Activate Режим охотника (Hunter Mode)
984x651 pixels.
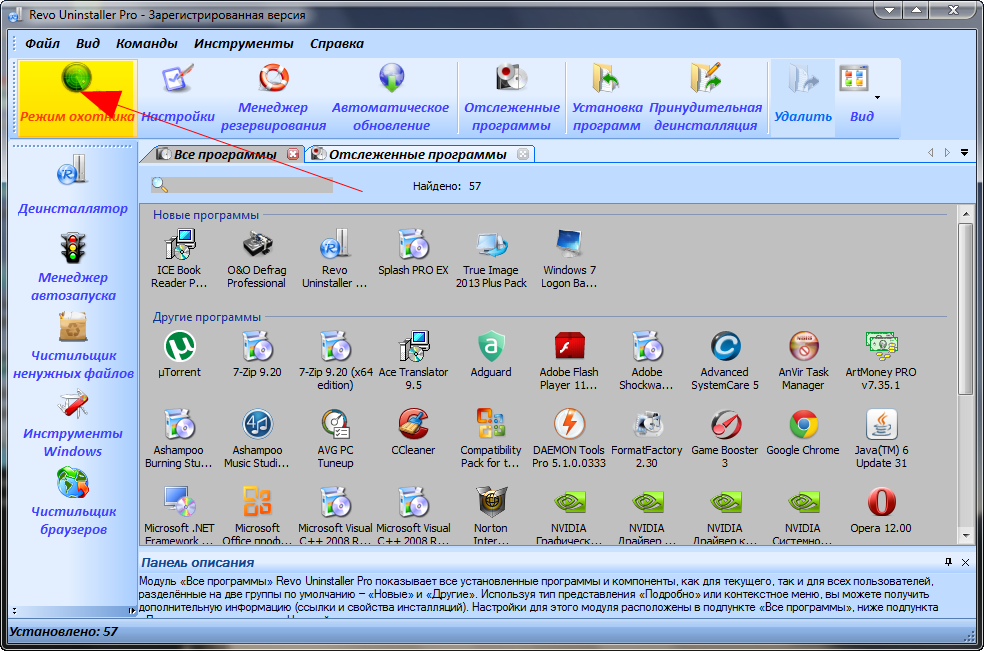click(x=77, y=98)
